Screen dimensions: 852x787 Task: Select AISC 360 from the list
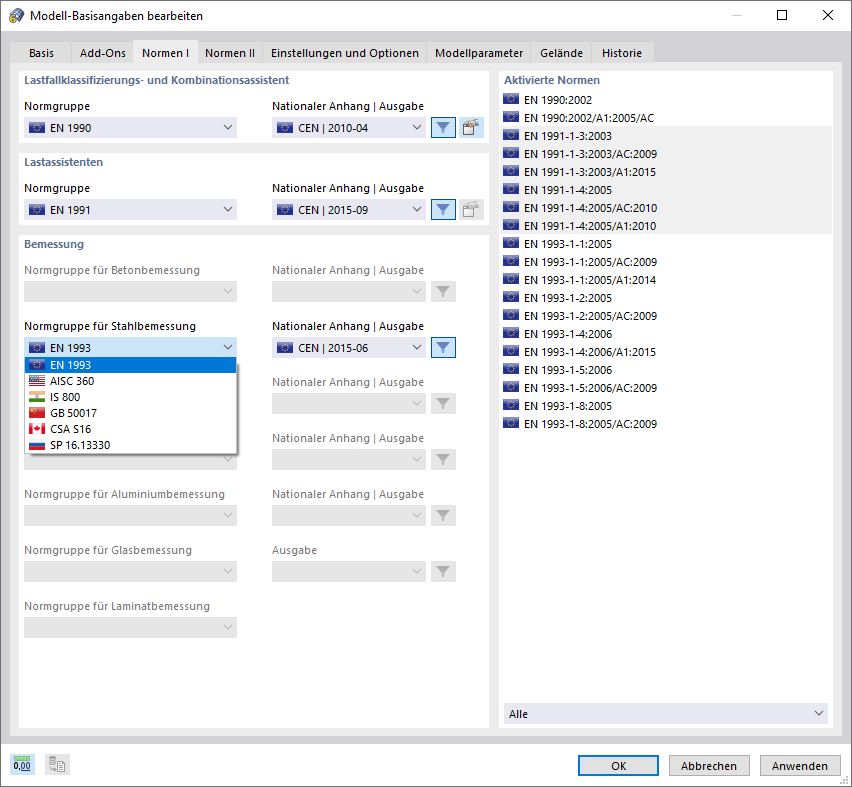pos(130,381)
